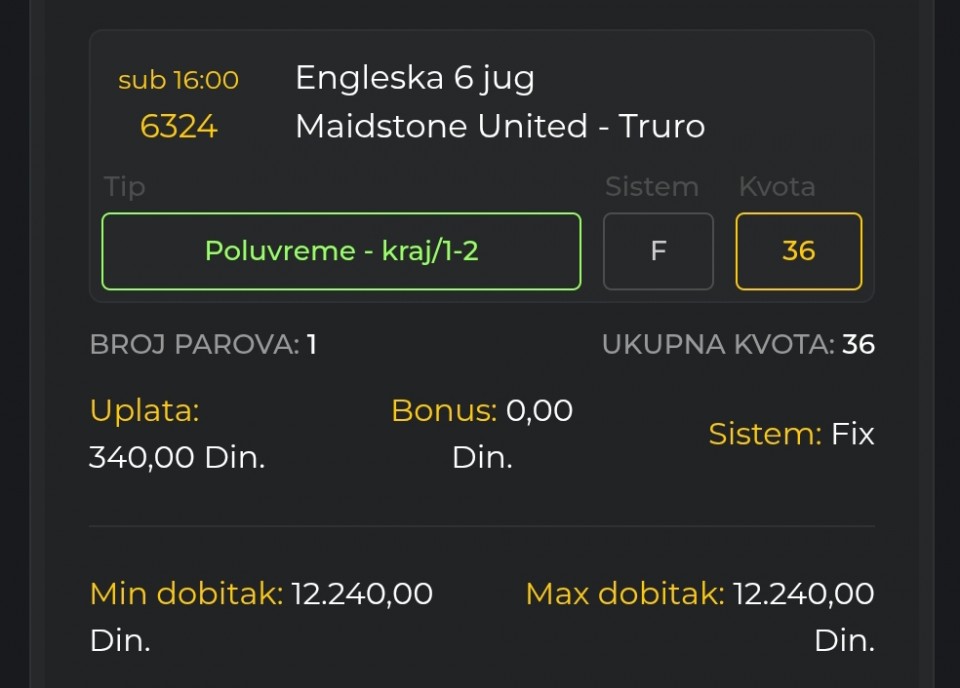Click Sistem: Fix indicator
Screen dimensions: 960x688
coord(791,434)
